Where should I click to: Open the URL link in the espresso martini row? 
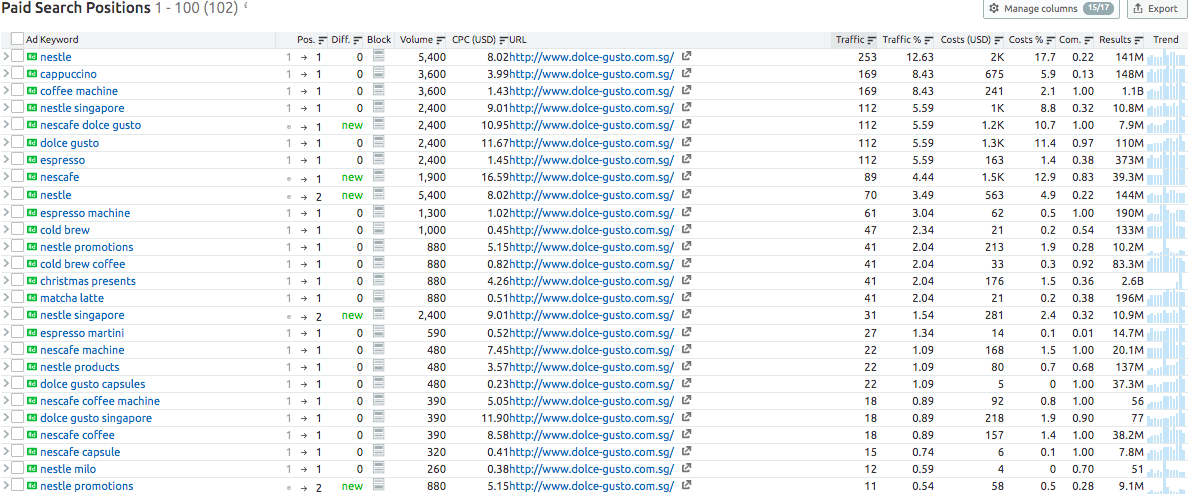[591, 333]
